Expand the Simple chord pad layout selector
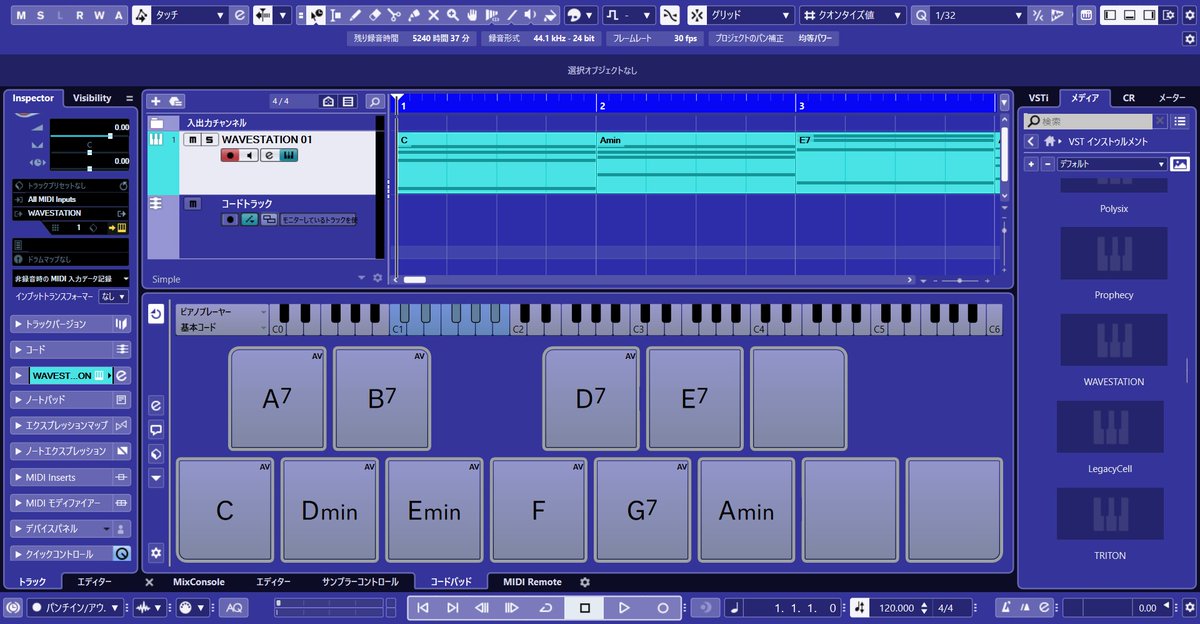Viewport: 1200px width, 624px height. pos(363,279)
